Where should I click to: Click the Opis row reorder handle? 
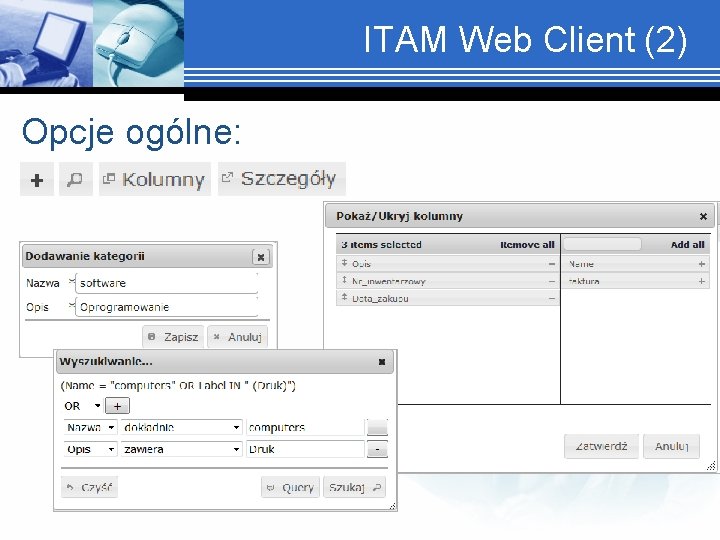344,263
